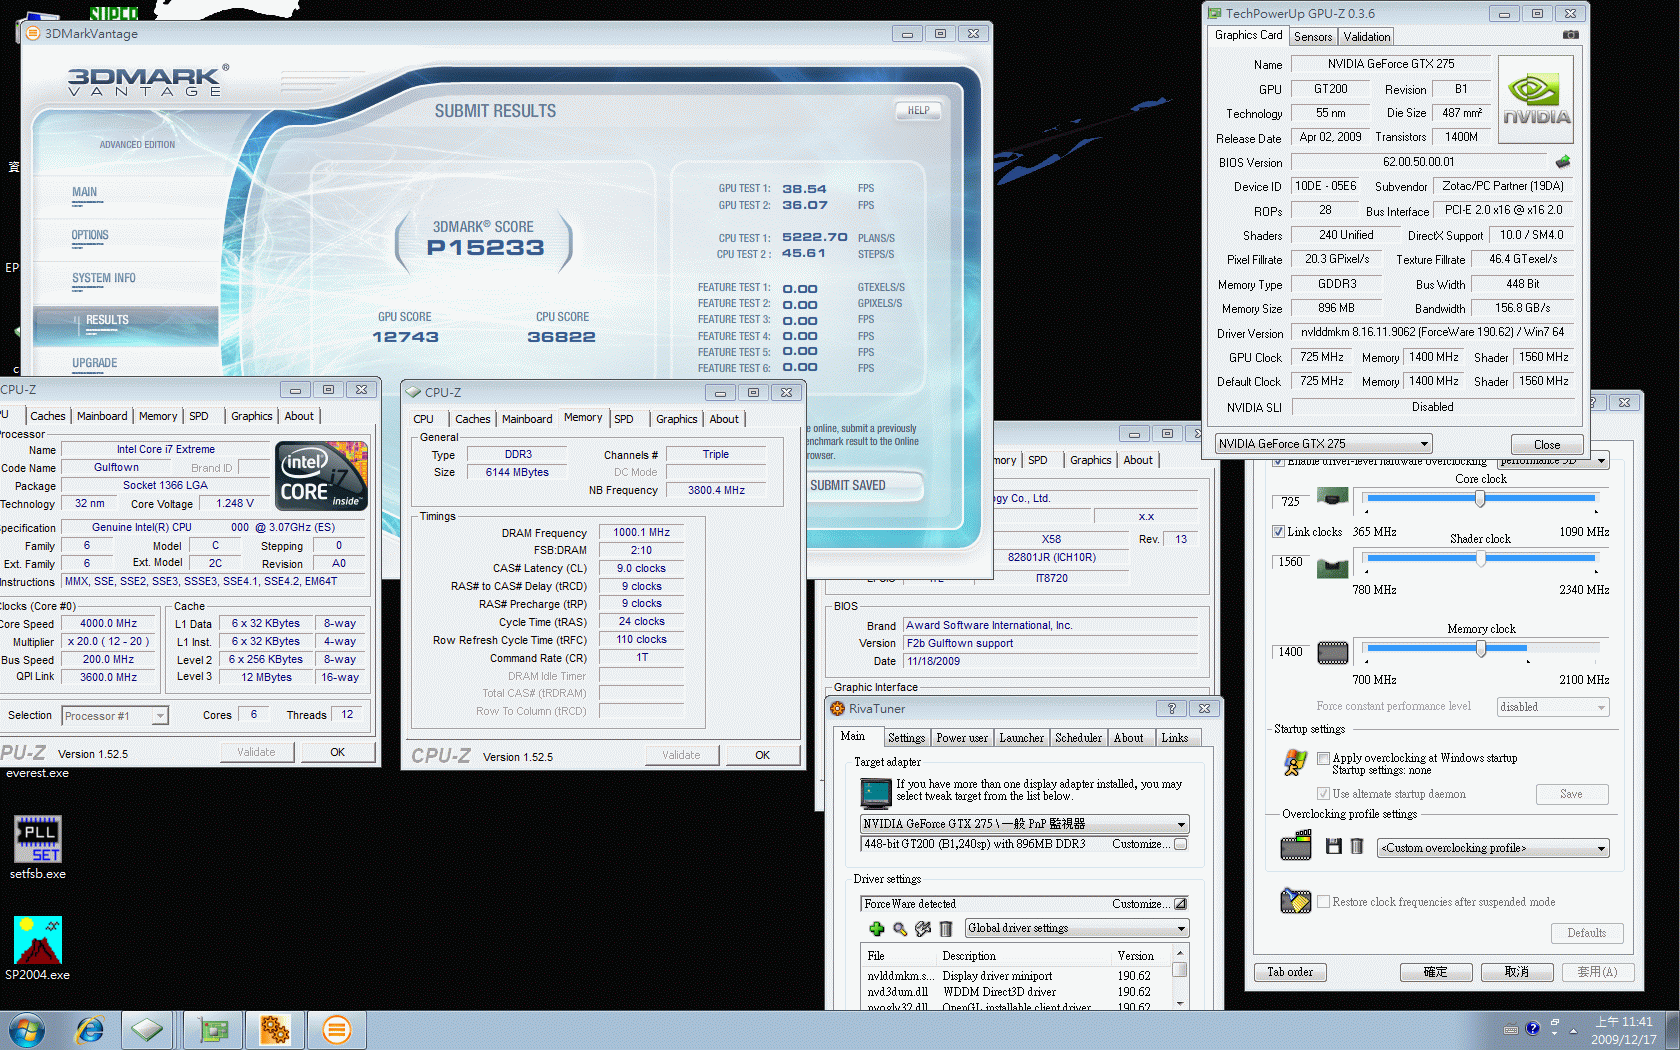1680x1050 pixels.
Task: Switch to the GPU-Z Validation tab
Action: tap(1366, 37)
